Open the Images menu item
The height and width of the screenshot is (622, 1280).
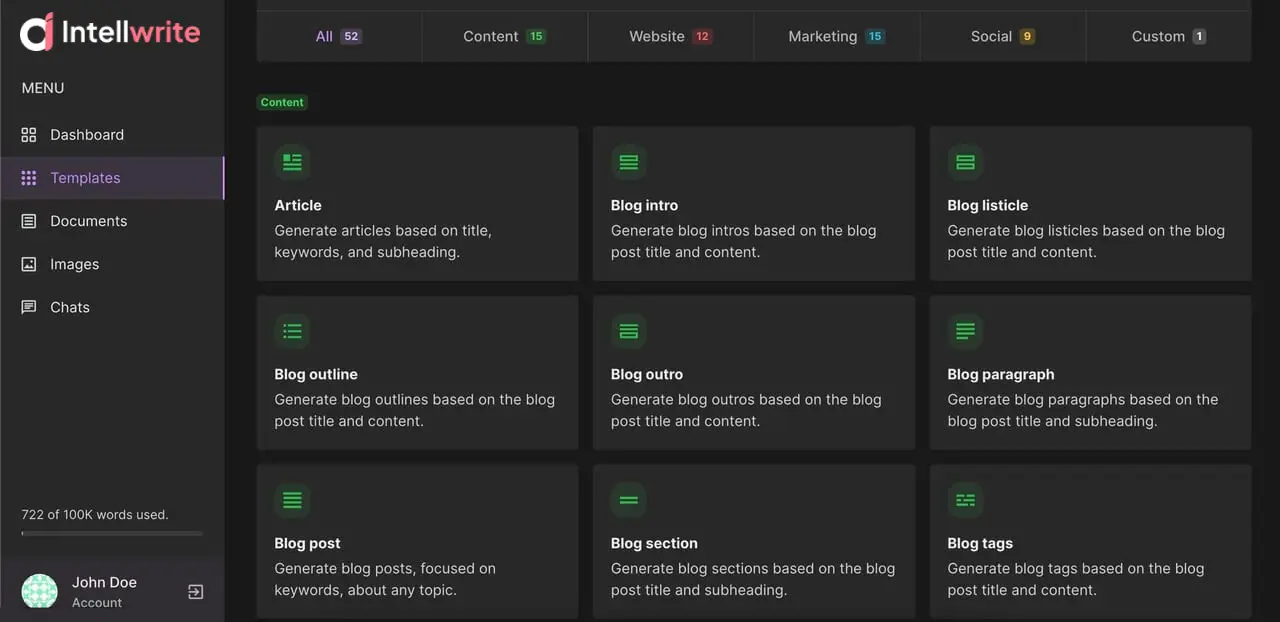pos(74,264)
